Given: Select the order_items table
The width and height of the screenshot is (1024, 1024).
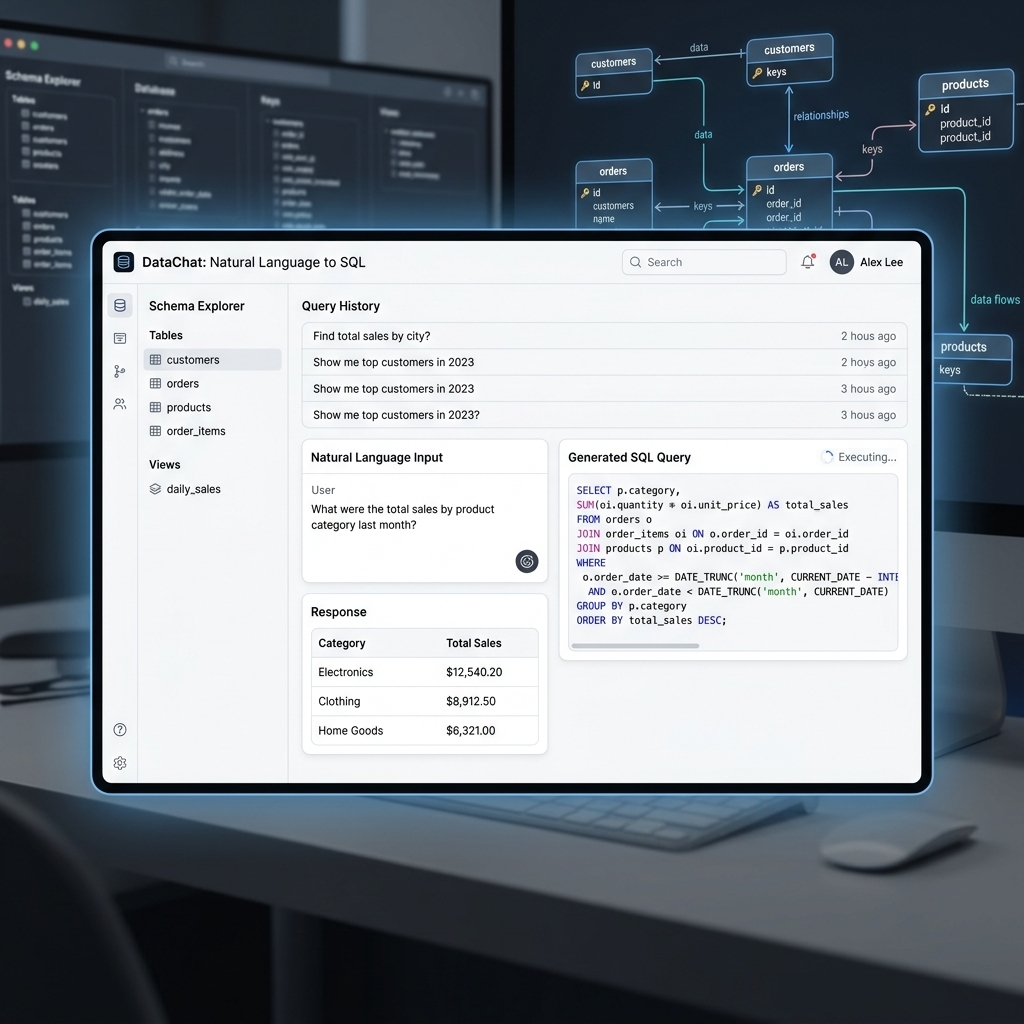Looking at the screenshot, I should (197, 431).
